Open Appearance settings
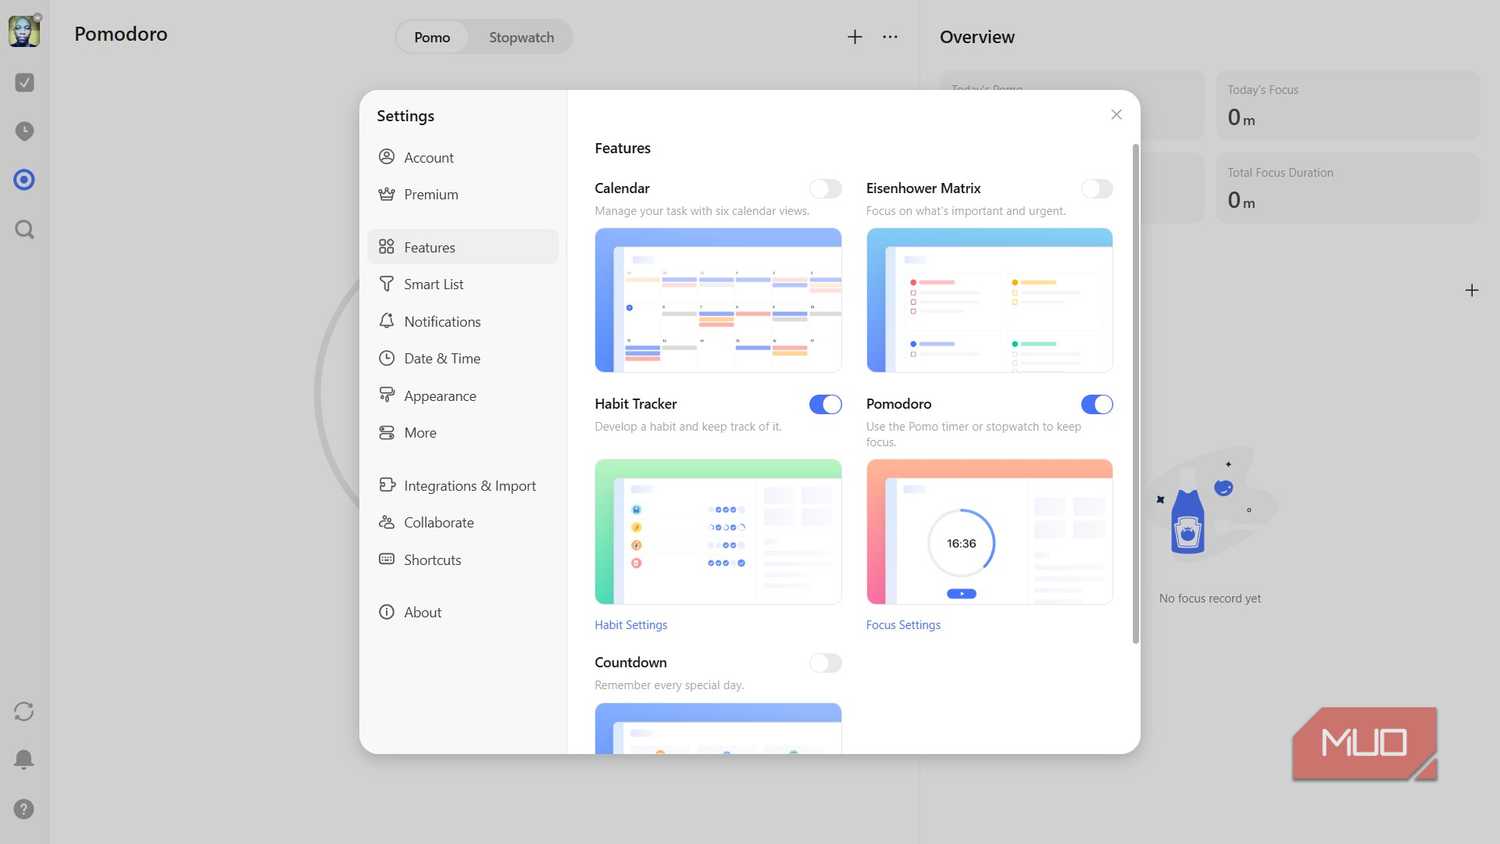Viewport: 1500px width, 844px height. [463, 396]
